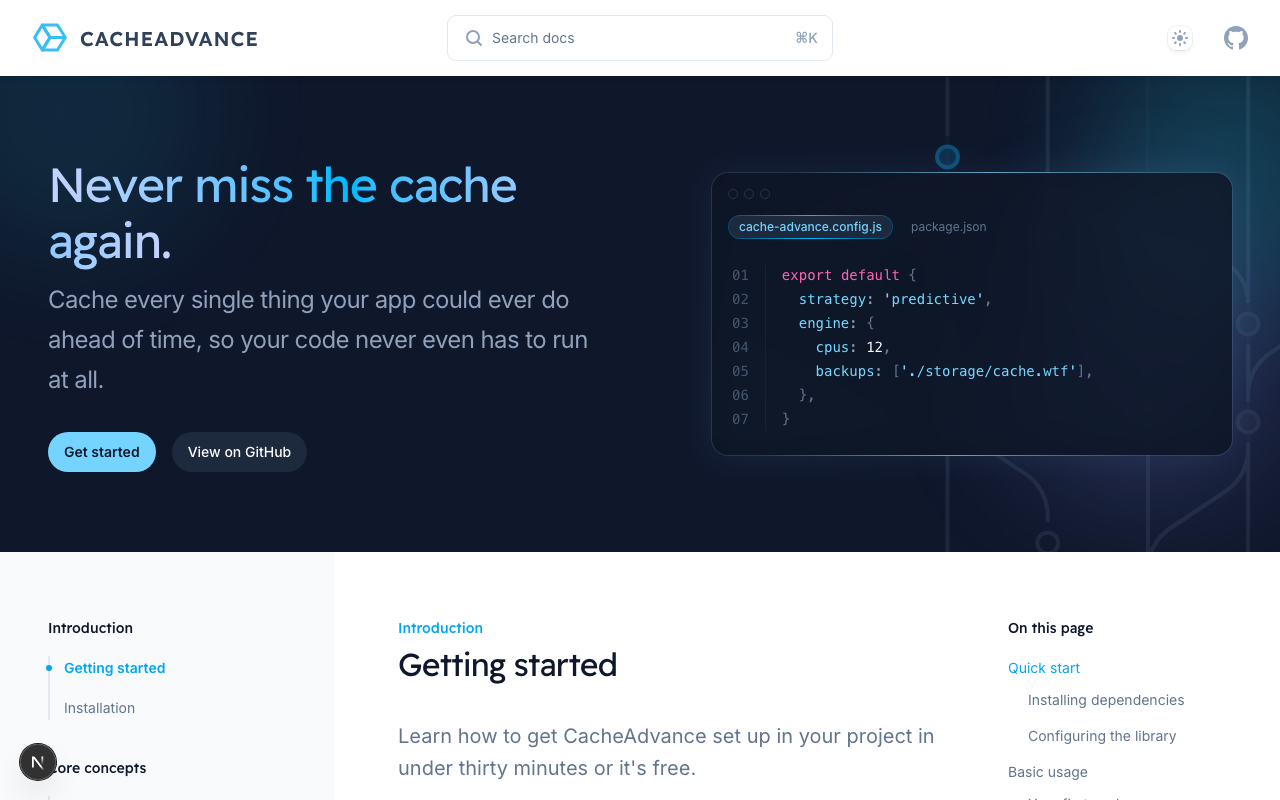The image size is (1280, 800).
Task: Click the View on GitHub button
Action: (239, 452)
